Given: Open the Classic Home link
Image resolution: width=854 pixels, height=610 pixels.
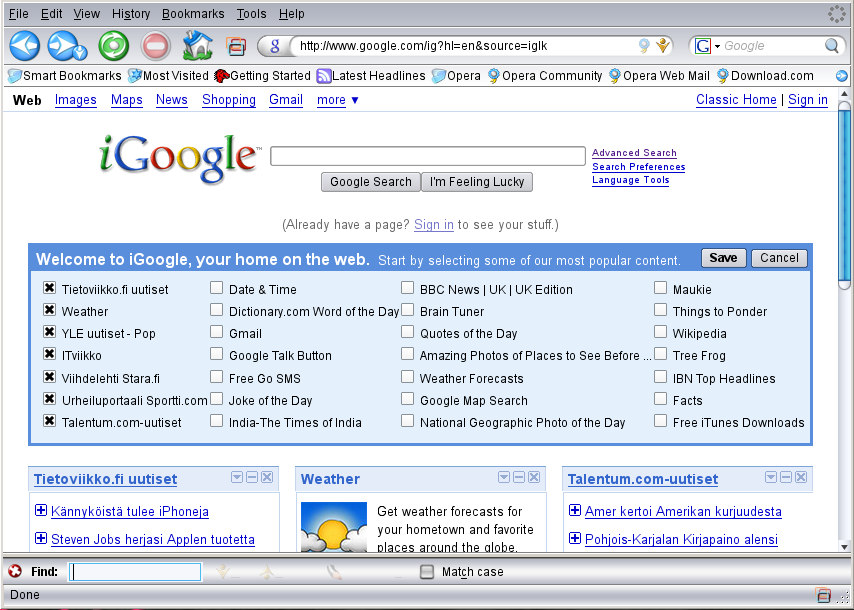Looking at the screenshot, I should click(x=736, y=100).
